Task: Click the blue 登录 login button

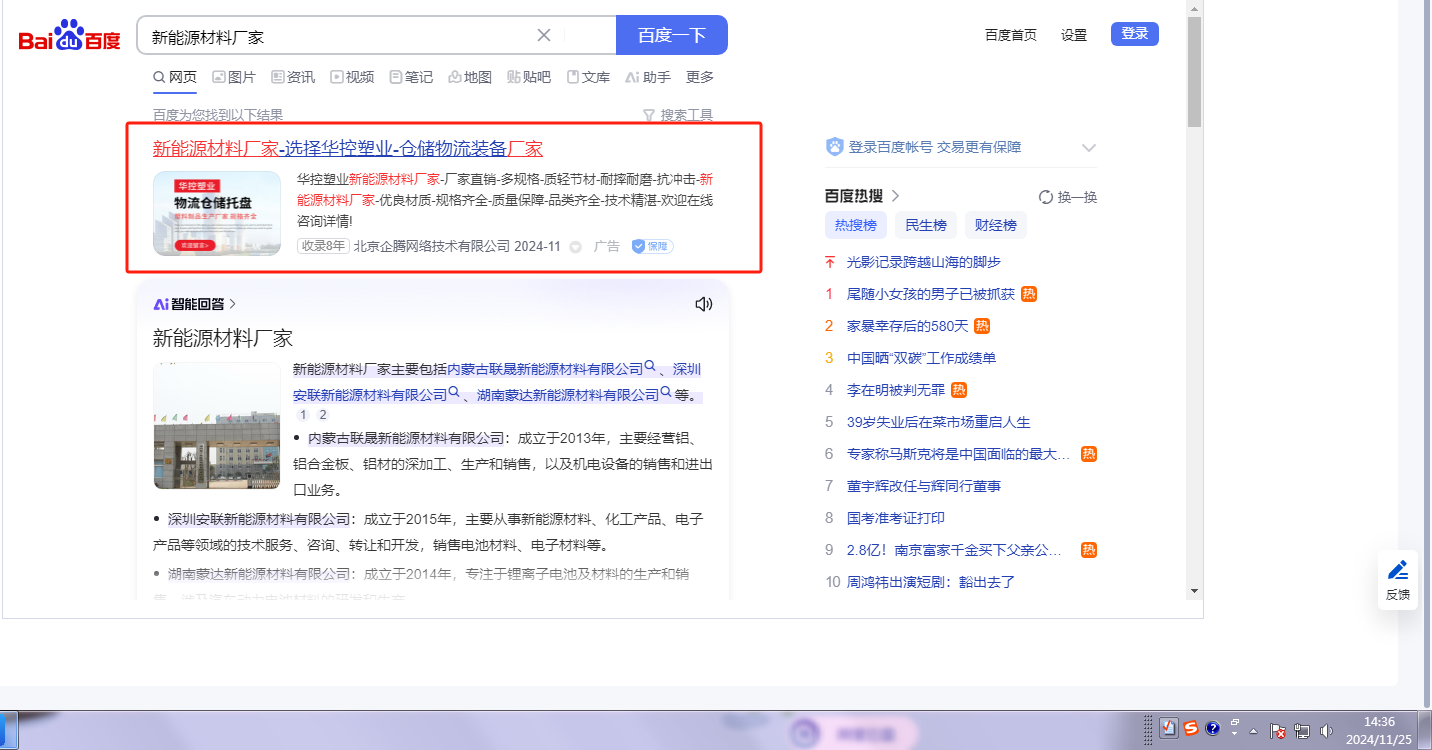Action: (x=1134, y=34)
